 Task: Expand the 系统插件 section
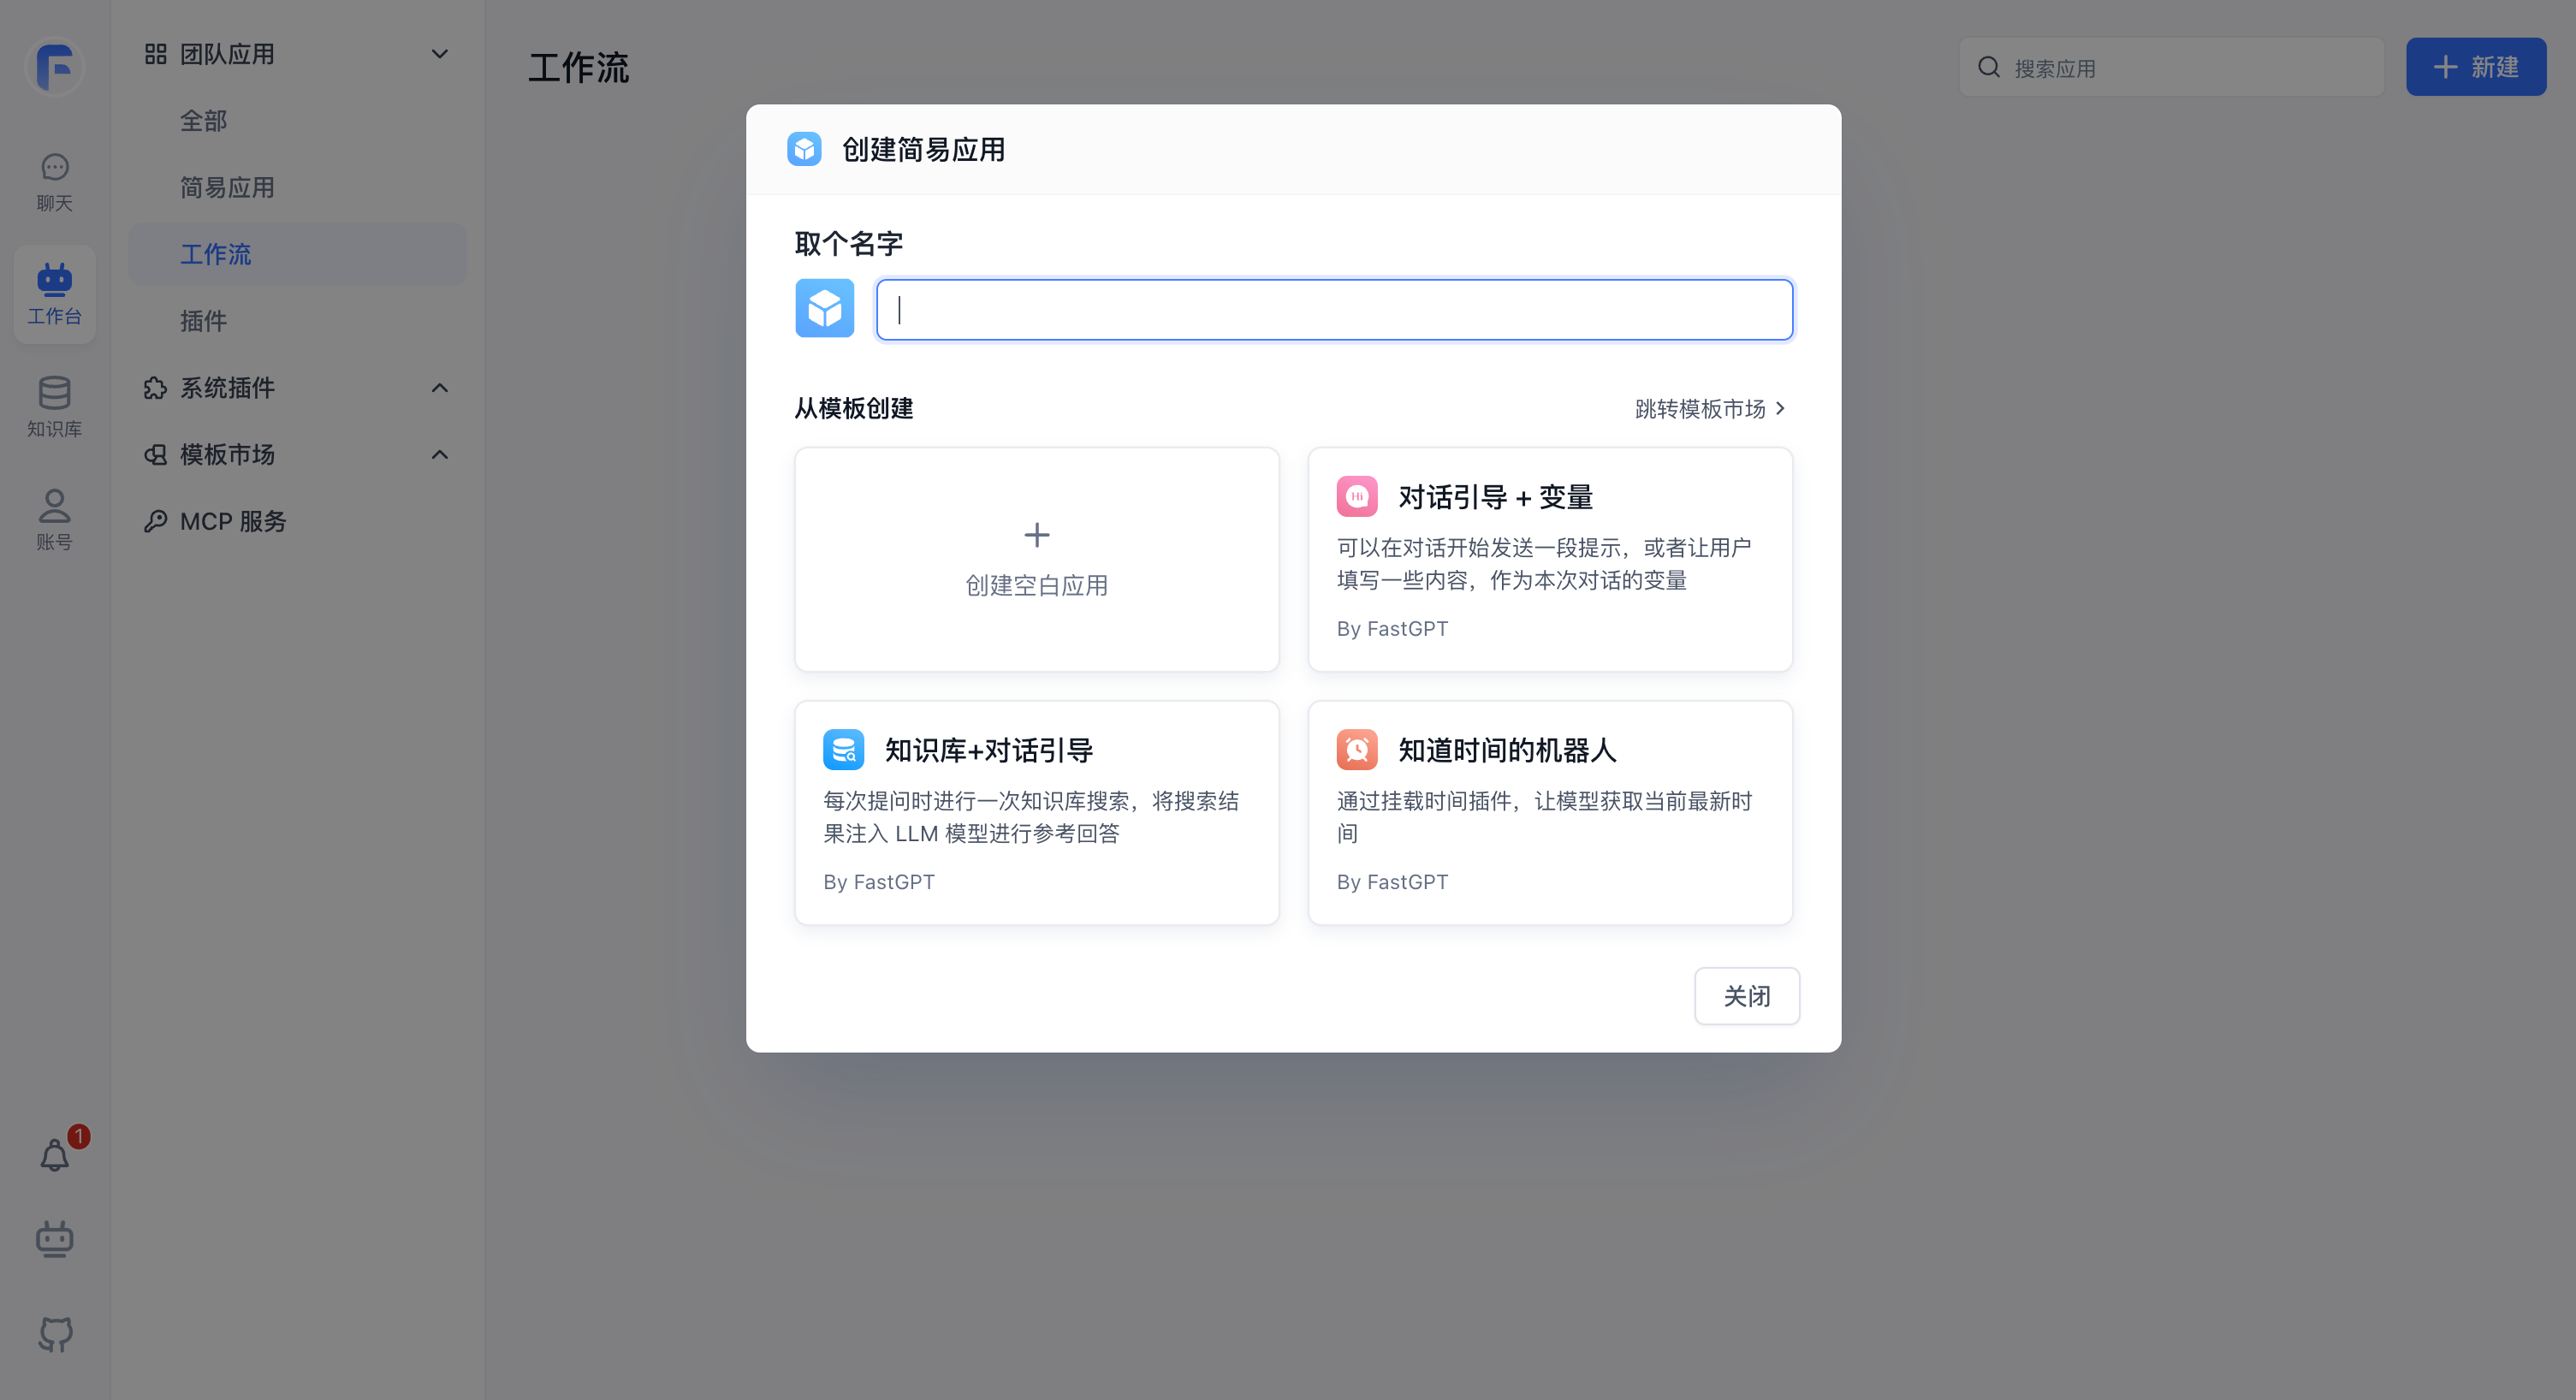[439, 388]
